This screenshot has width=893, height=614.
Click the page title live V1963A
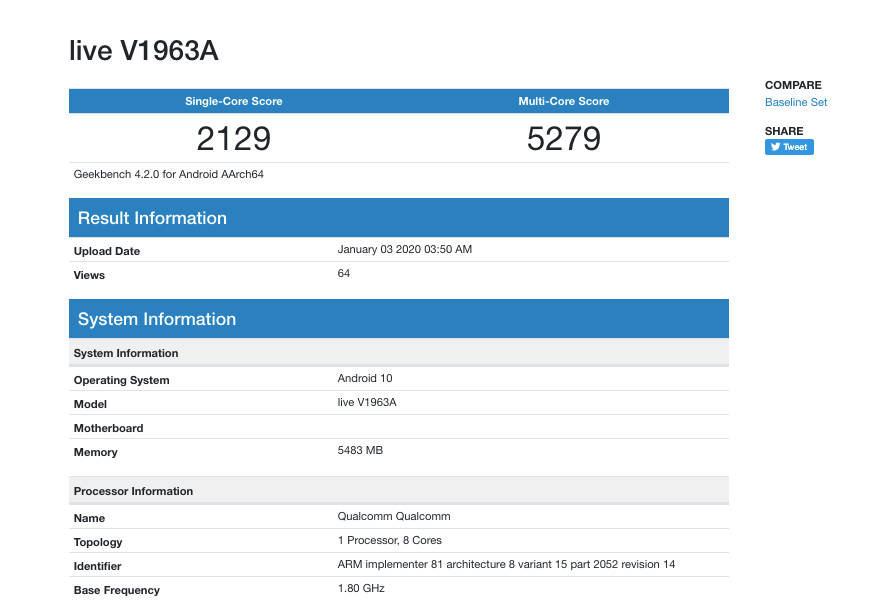coord(143,50)
